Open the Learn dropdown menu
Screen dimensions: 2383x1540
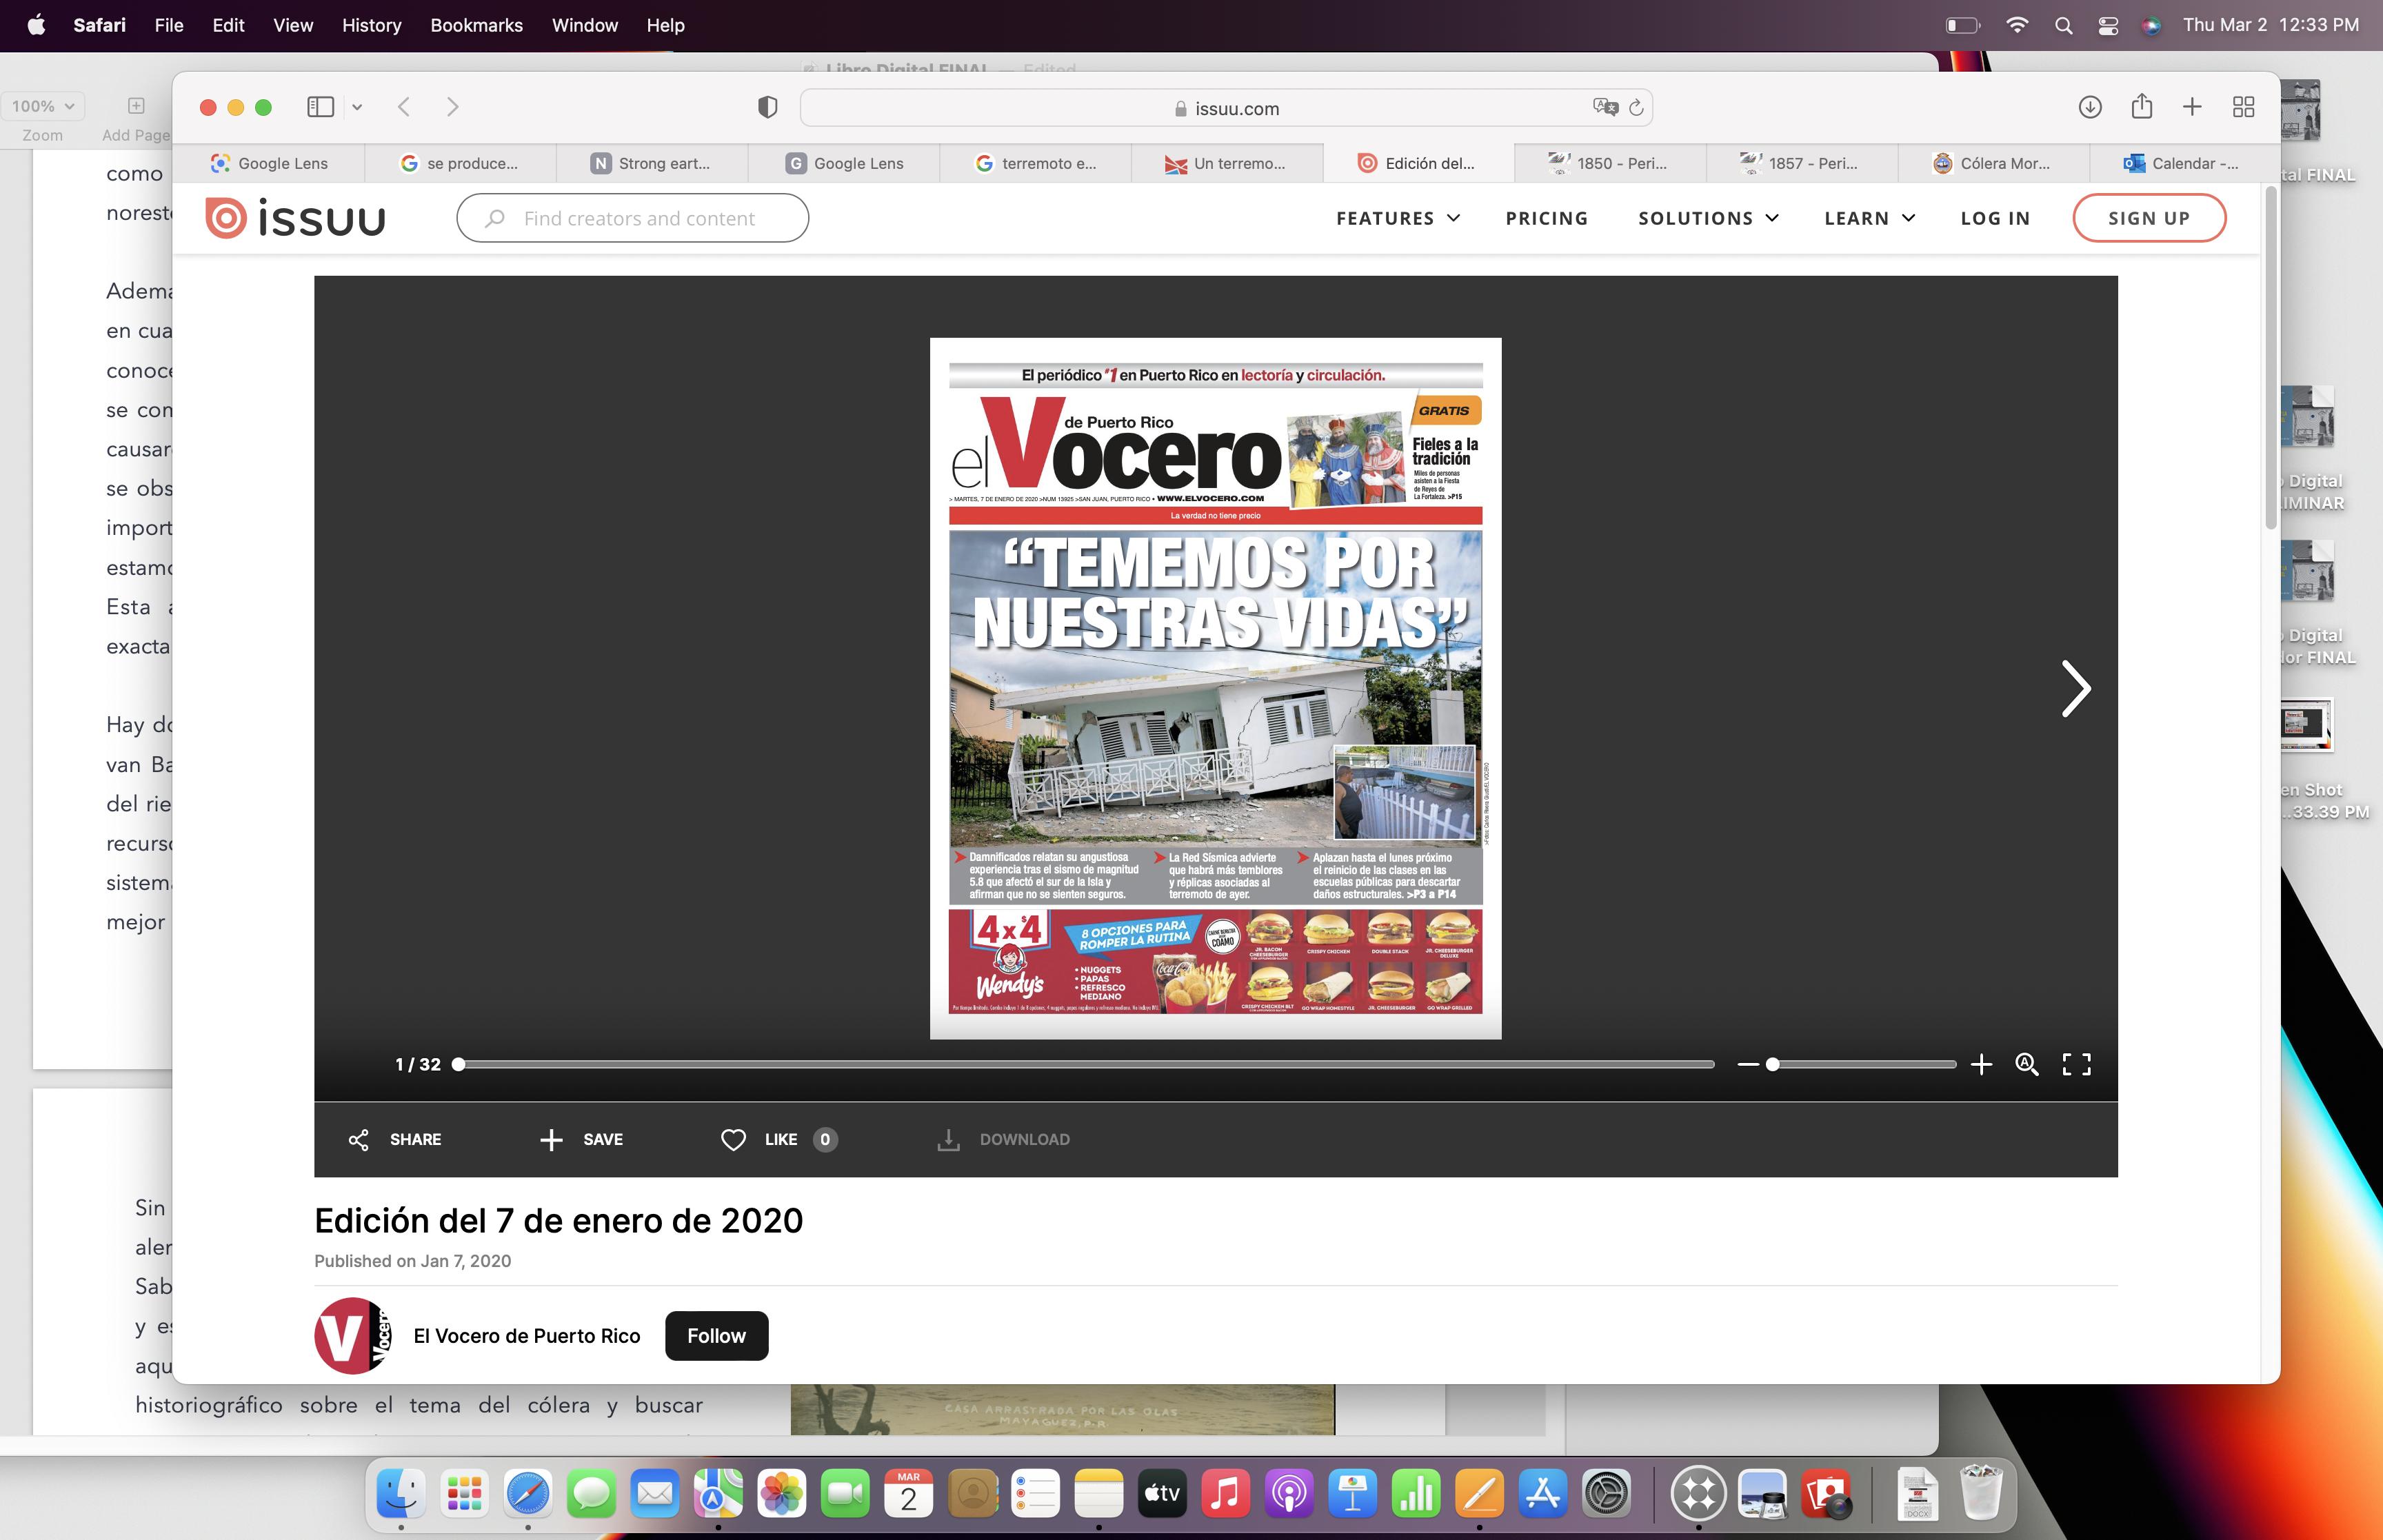tap(1868, 218)
